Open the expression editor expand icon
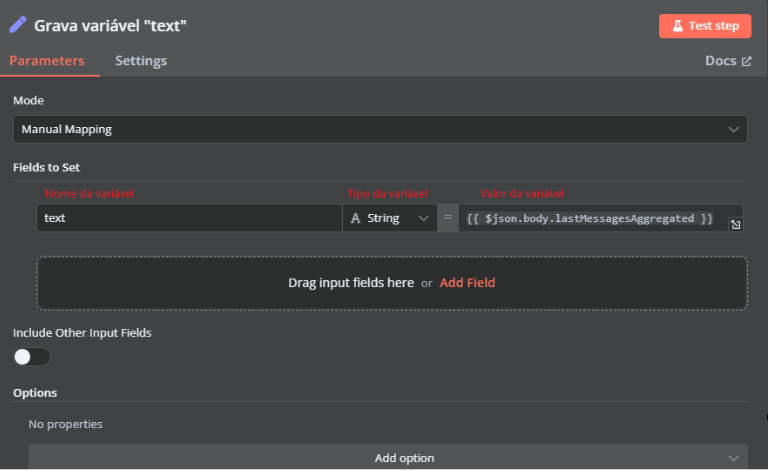This screenshot has height=470, width=768. coord(735,225)
